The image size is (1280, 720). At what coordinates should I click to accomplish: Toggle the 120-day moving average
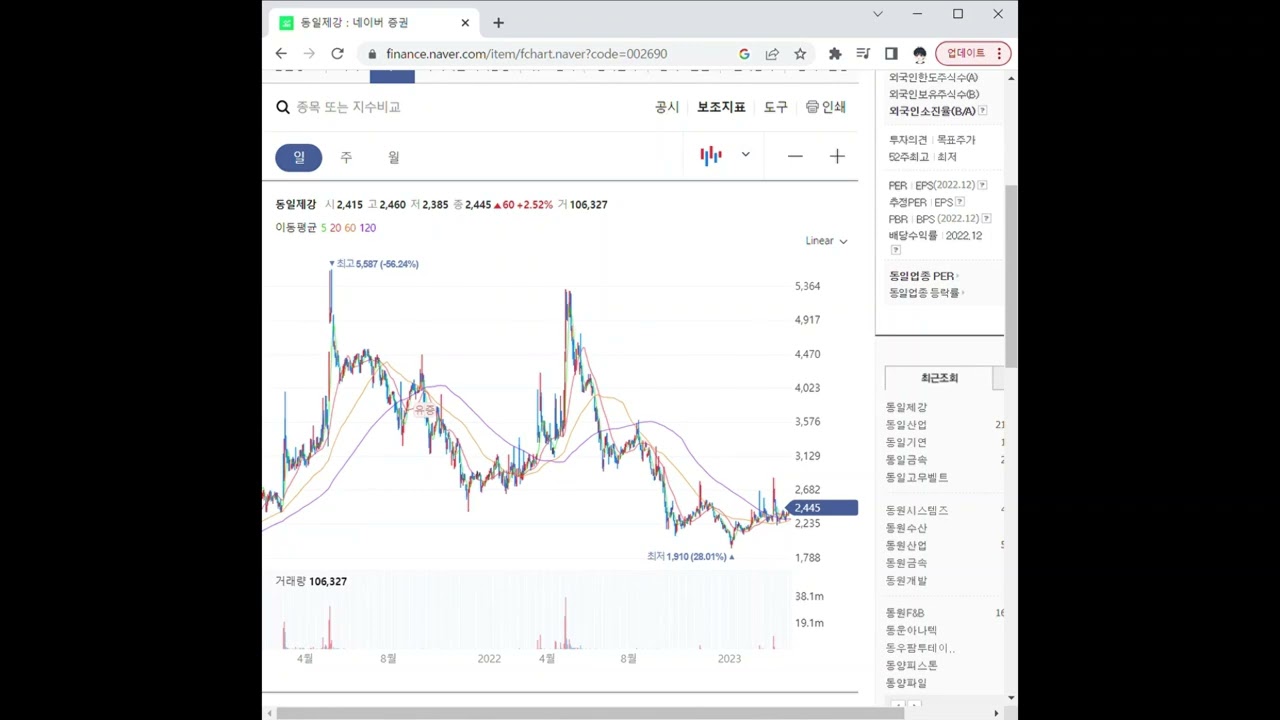coord(367,228)
